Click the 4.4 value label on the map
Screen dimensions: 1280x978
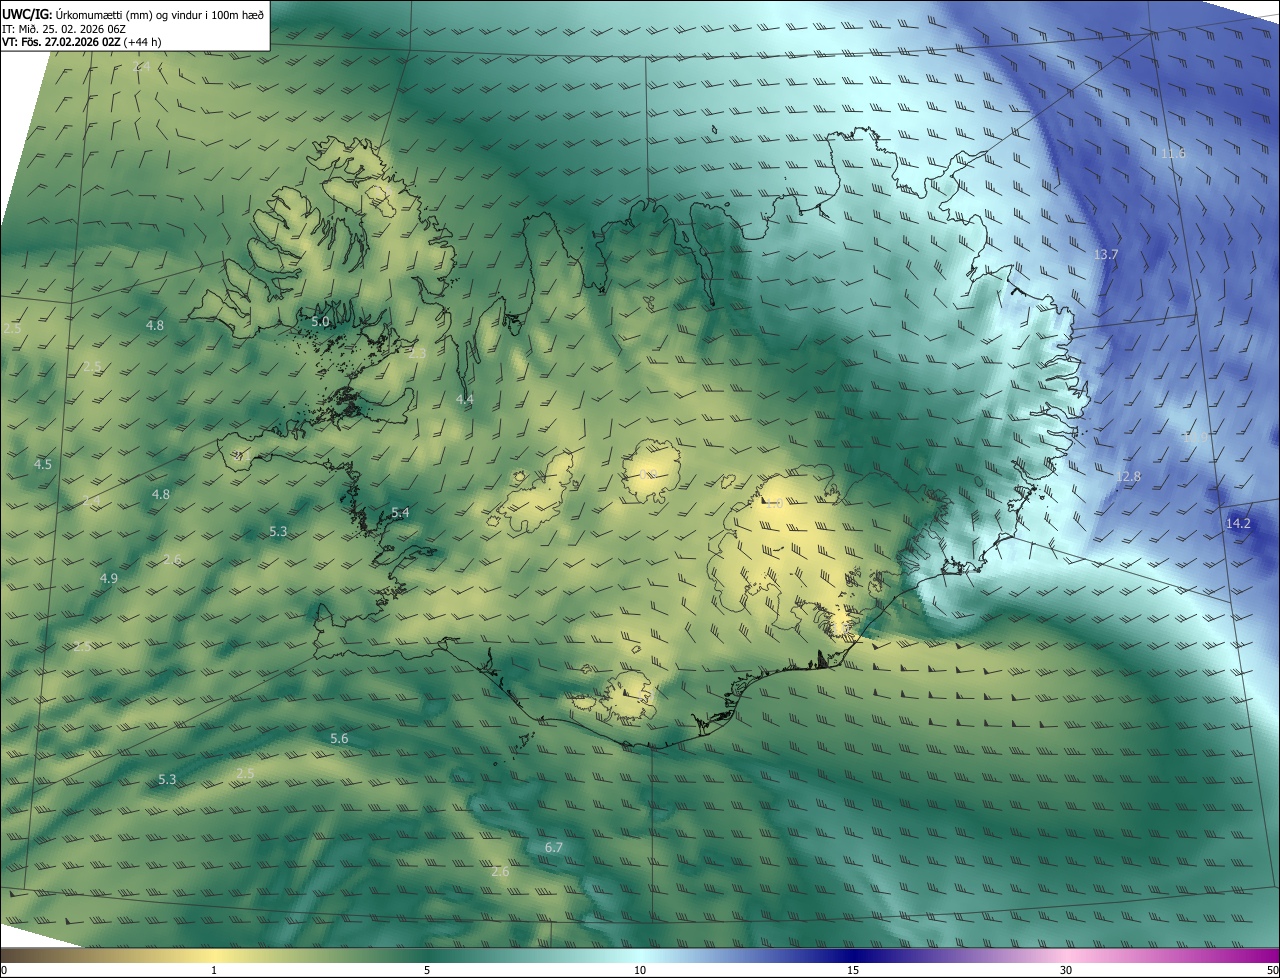[x=465, y=399]
